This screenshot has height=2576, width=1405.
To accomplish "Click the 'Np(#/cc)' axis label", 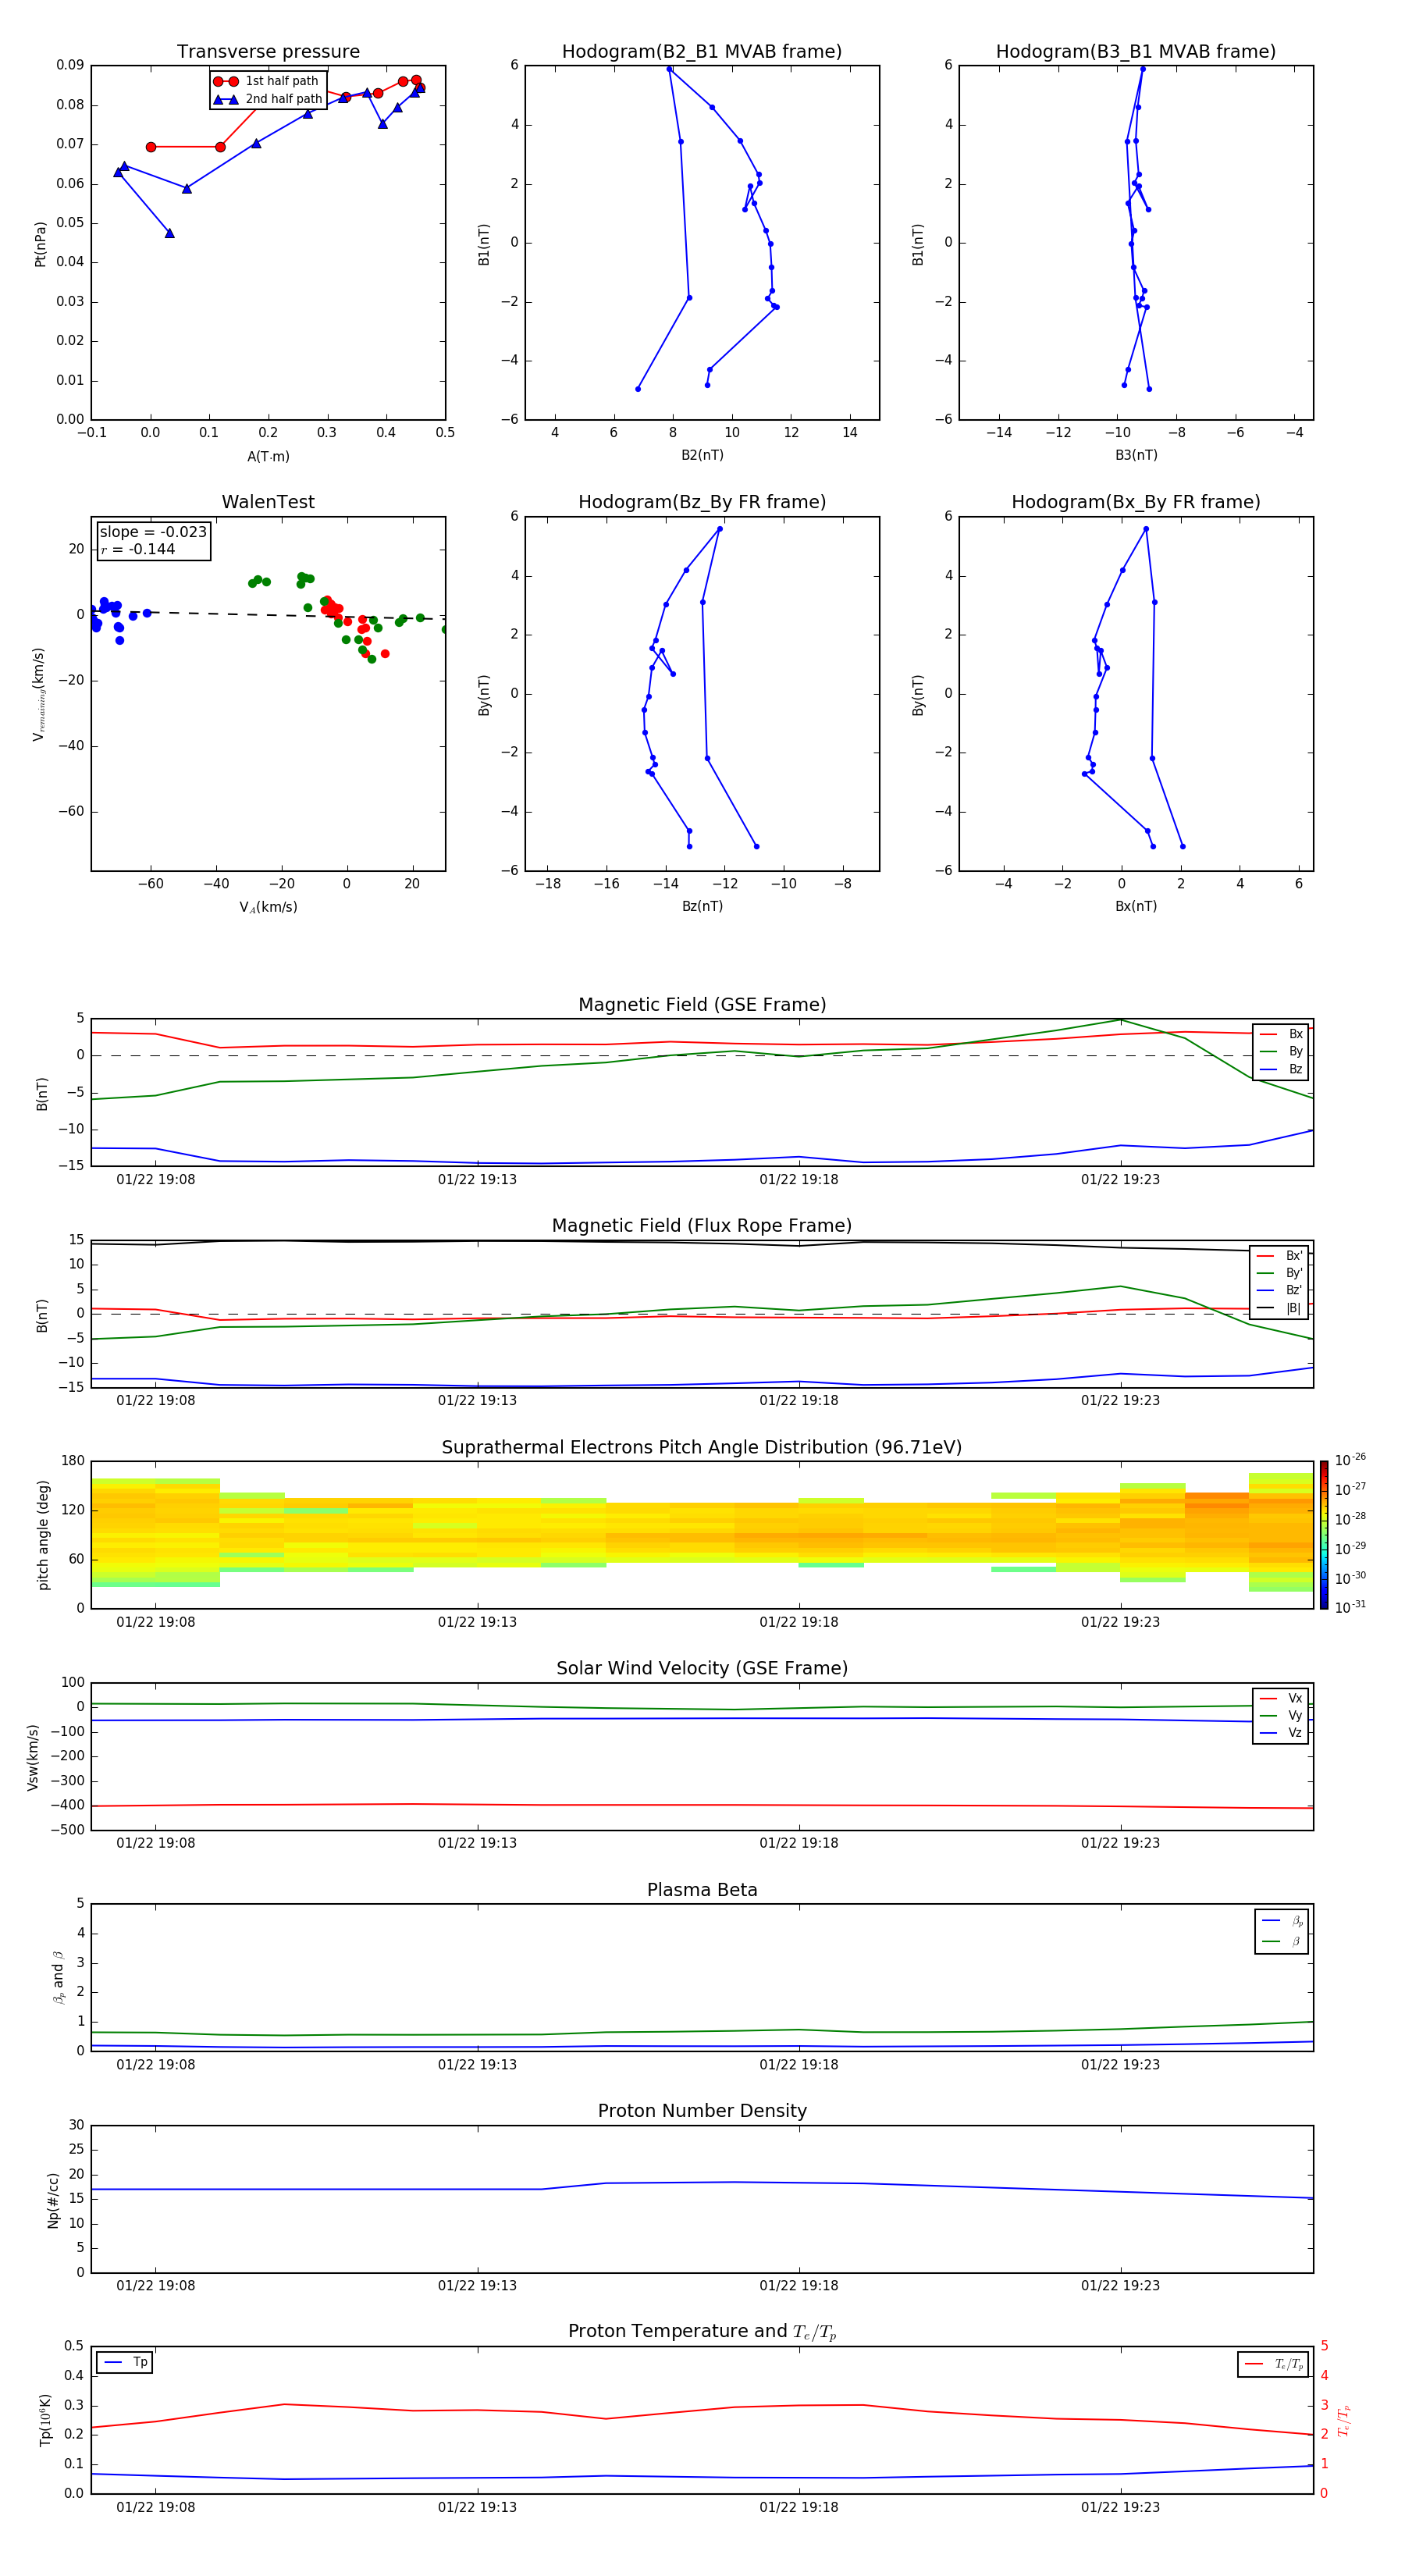I will [53, 2200].
